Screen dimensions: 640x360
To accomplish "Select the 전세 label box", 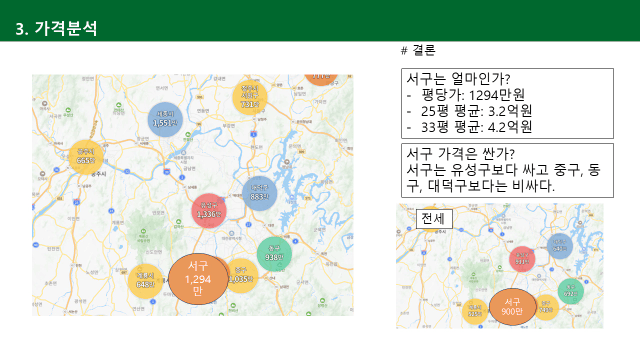I will click(434, 219).
